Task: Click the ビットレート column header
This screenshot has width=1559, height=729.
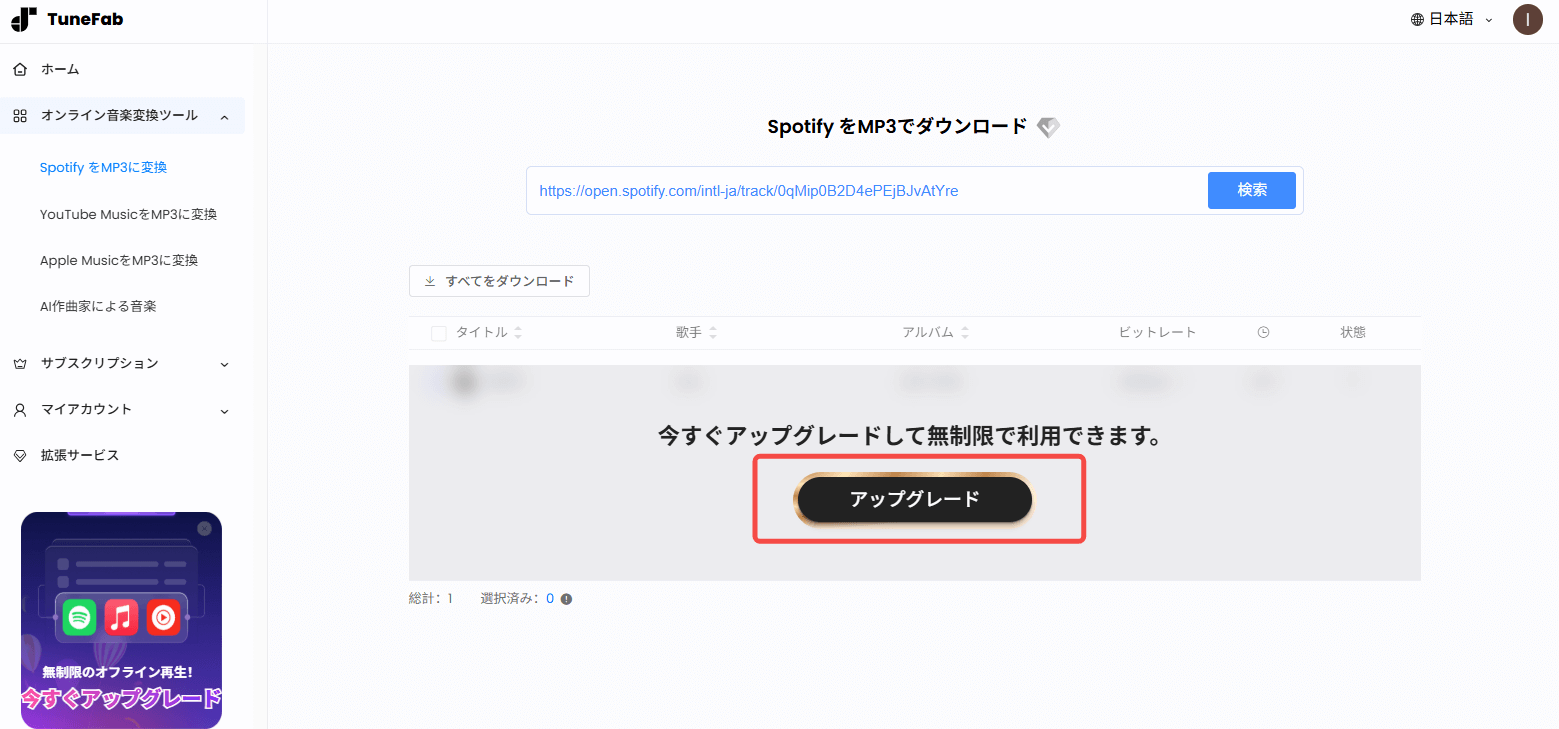Action: 1157,333
